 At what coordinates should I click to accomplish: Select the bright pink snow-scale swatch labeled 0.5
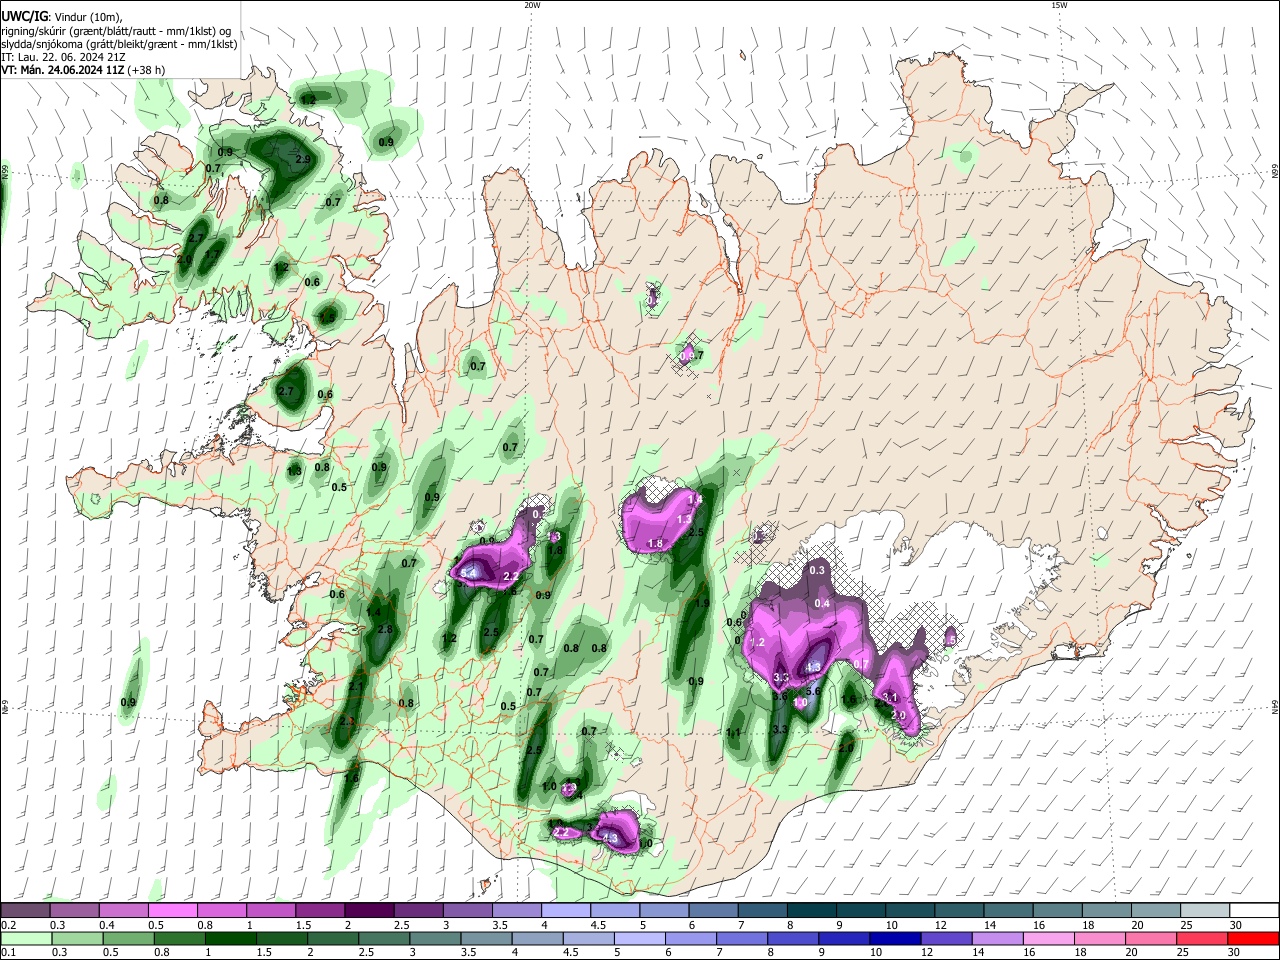pyautogui.click(x=172, y=911)
